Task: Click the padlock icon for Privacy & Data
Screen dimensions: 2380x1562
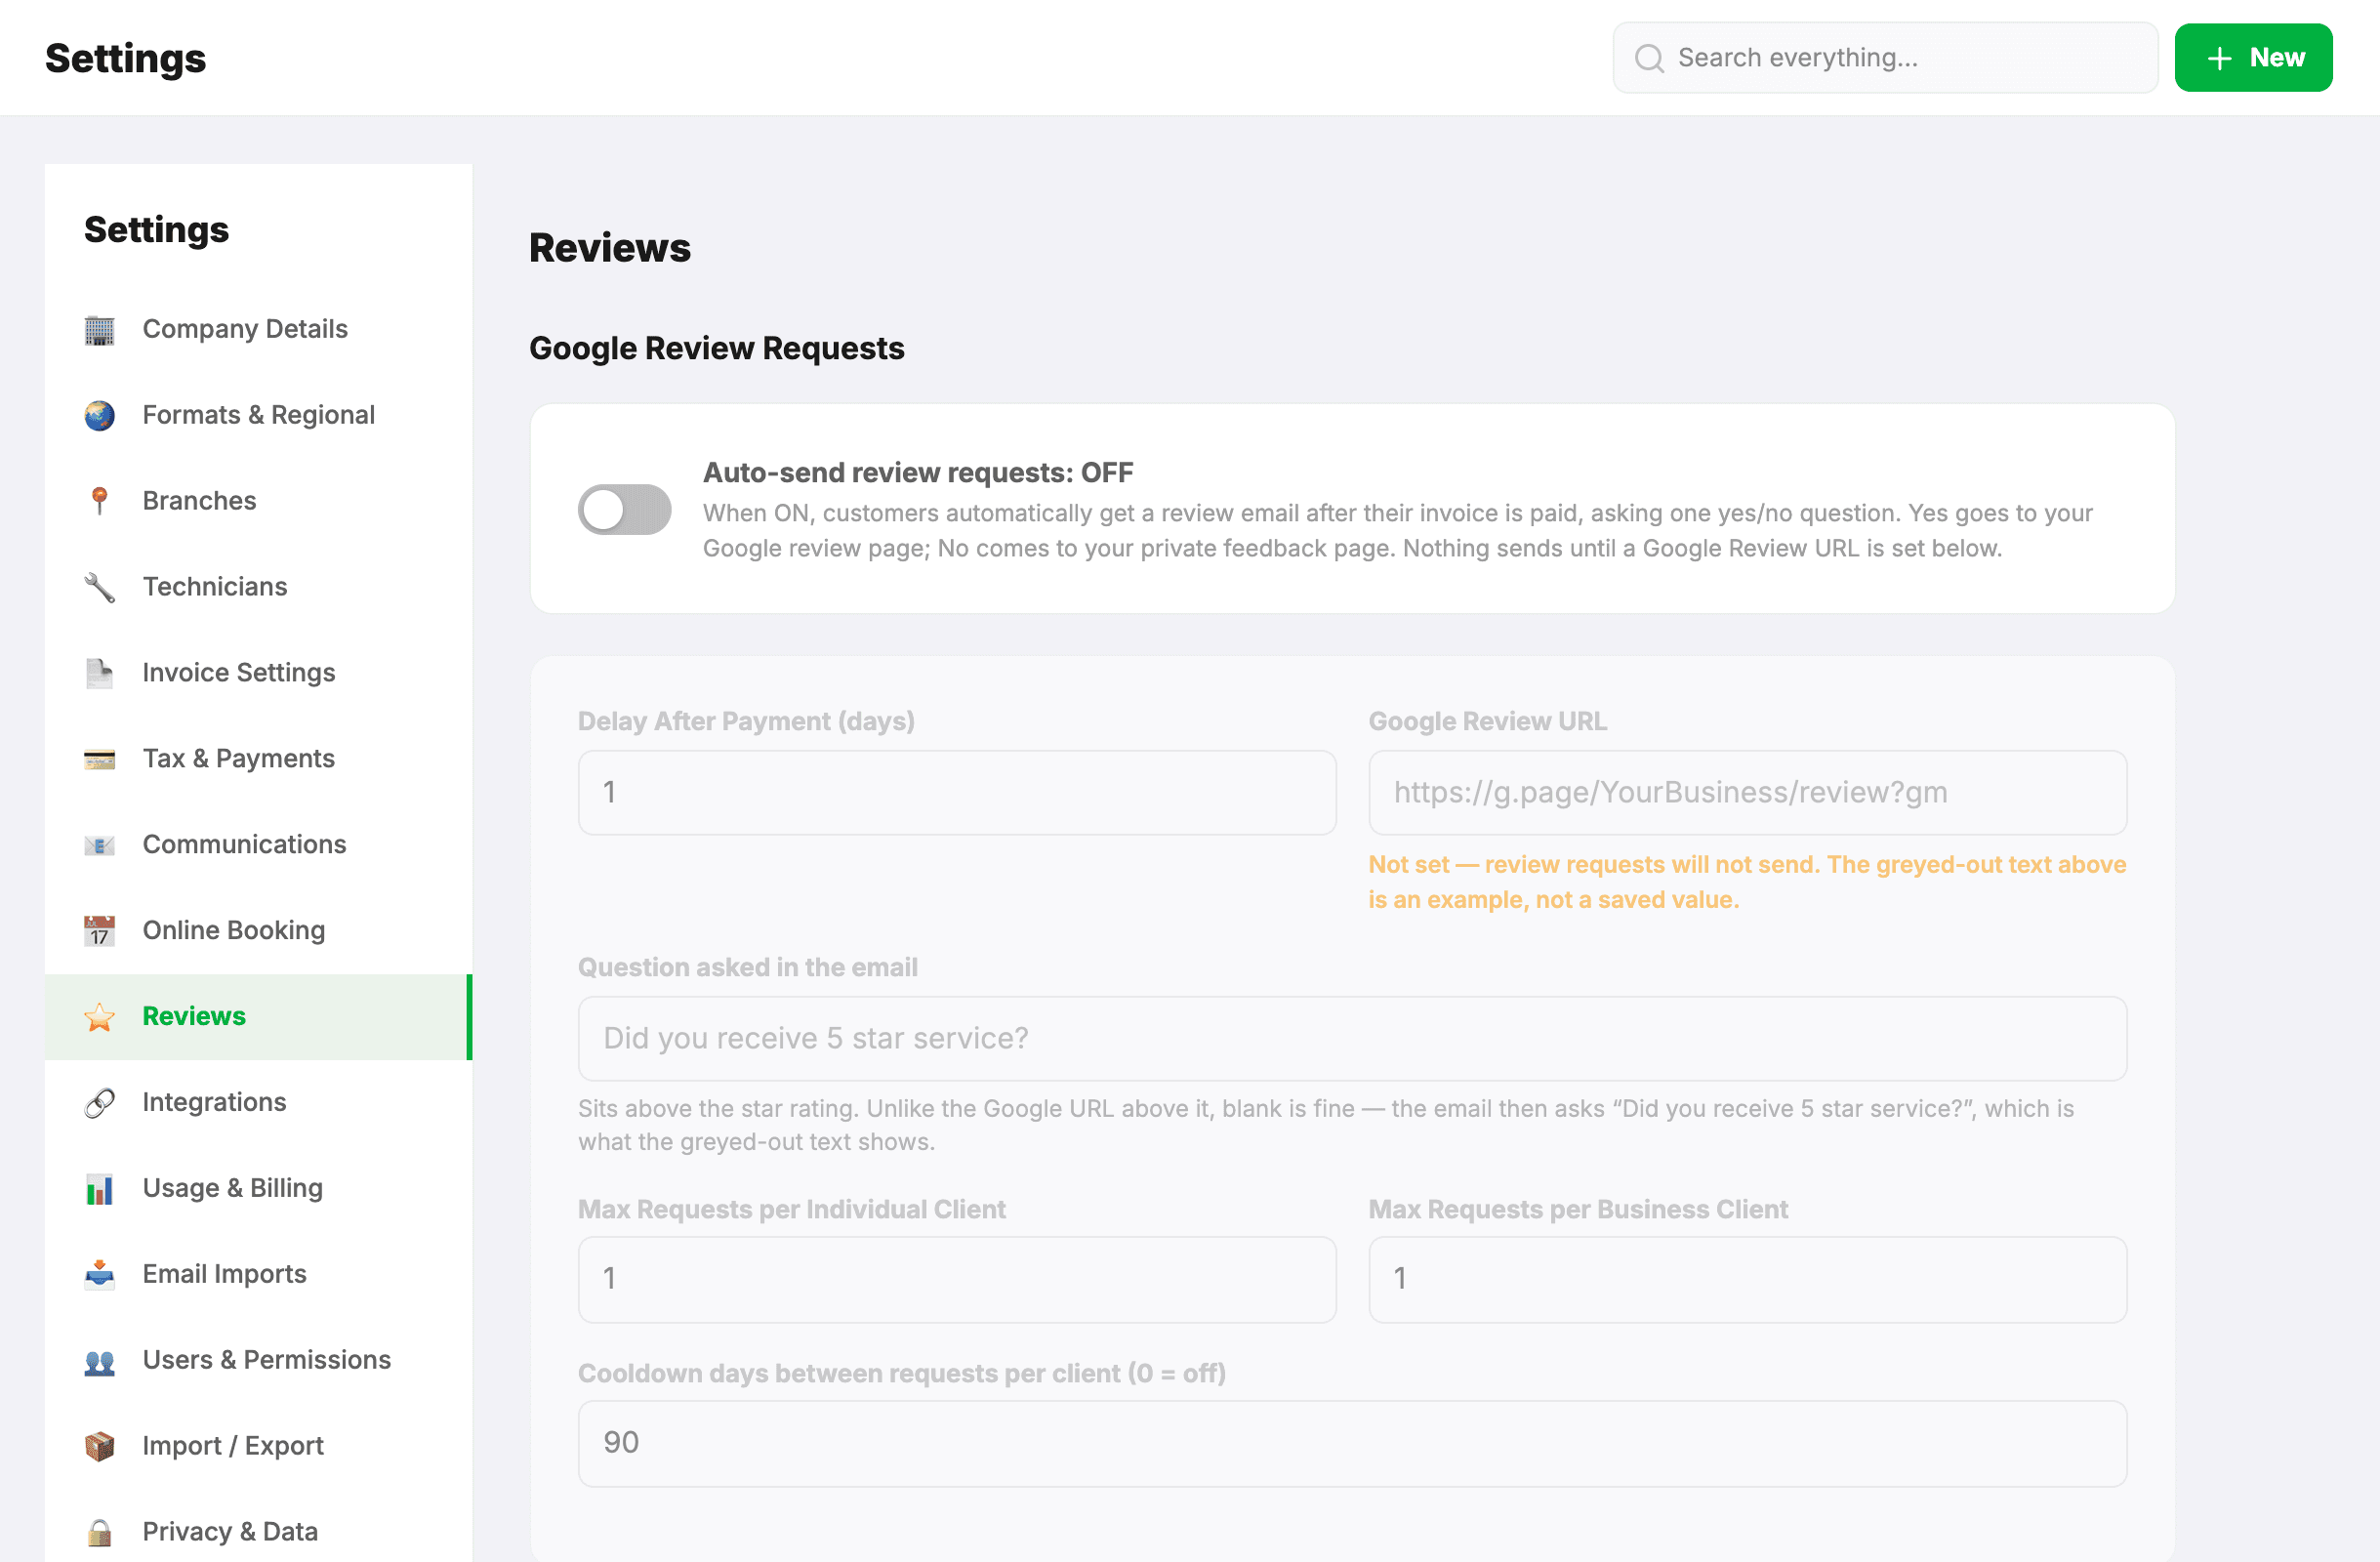Action: [99, 1533]
